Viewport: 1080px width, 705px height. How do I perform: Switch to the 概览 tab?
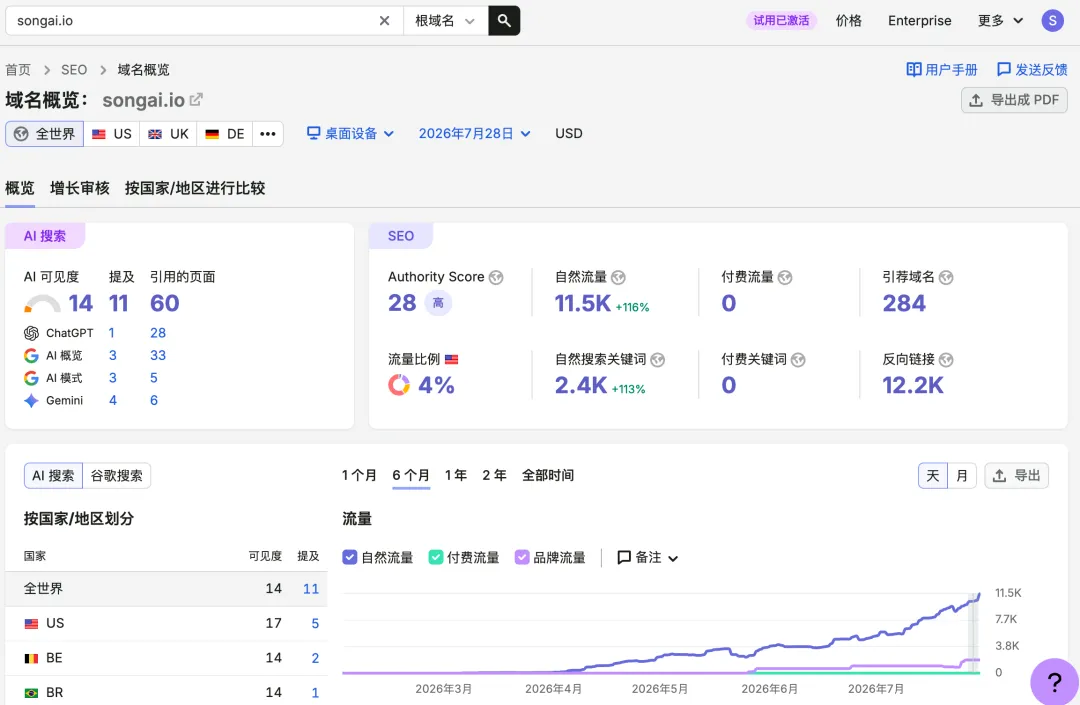(x=19, y=188)
